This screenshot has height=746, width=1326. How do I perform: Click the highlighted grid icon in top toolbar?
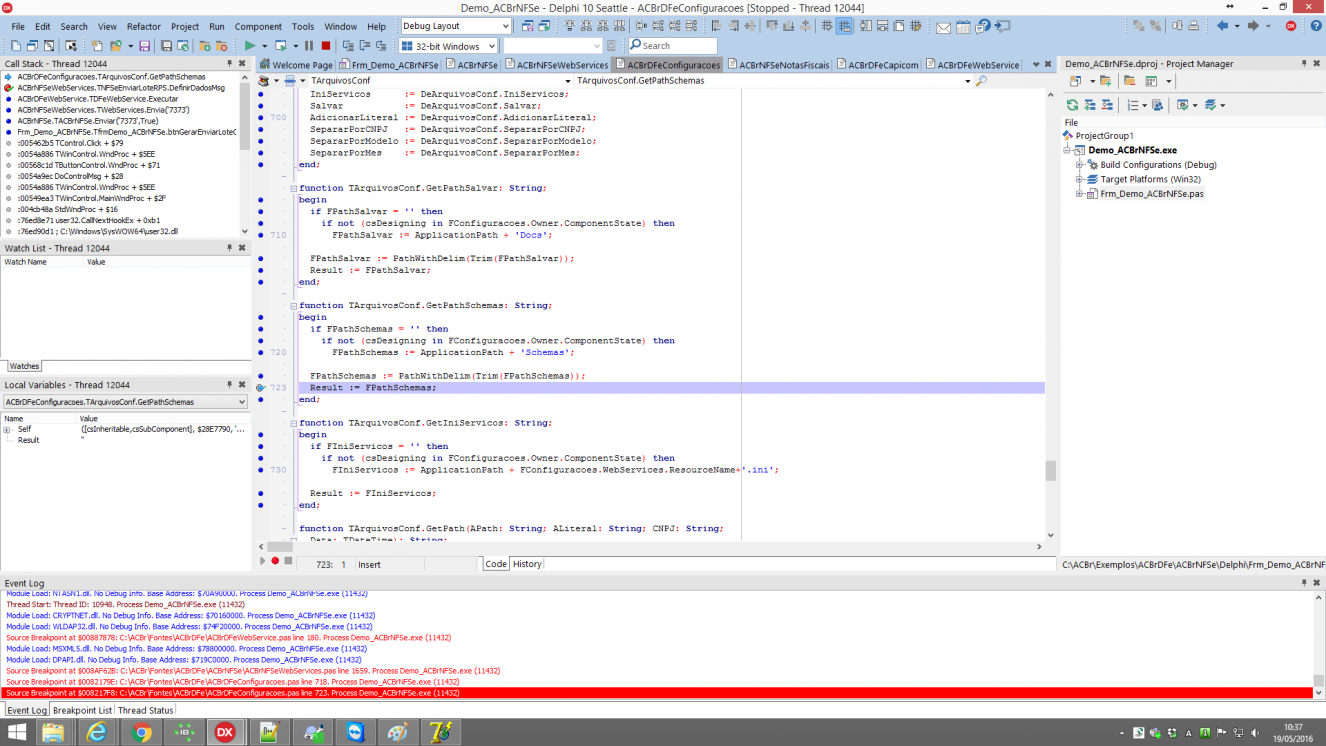pyautogui.click(x=845, y=26)
